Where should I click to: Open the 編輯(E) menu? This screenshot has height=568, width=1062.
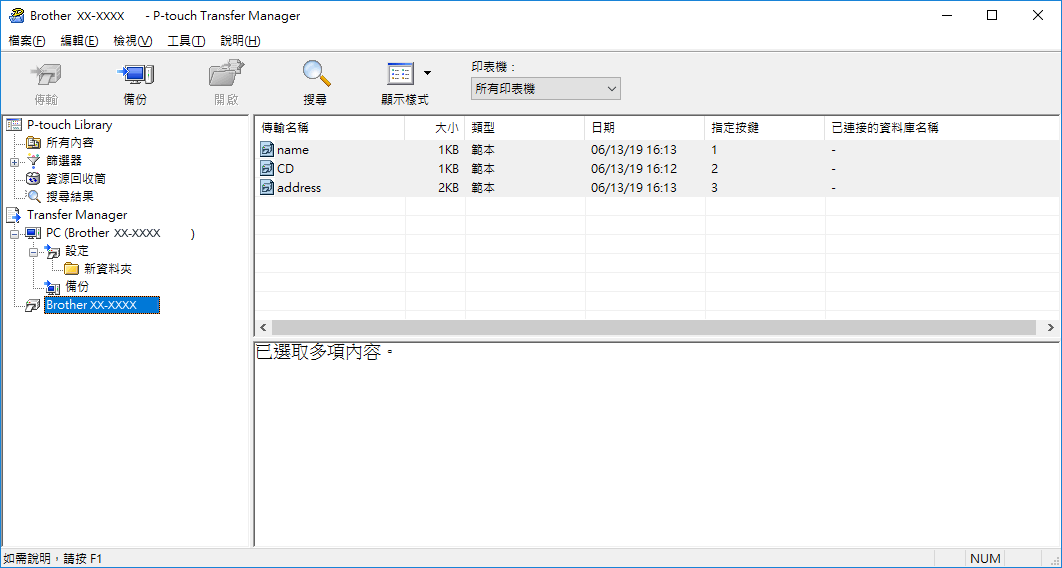[79, 41]
